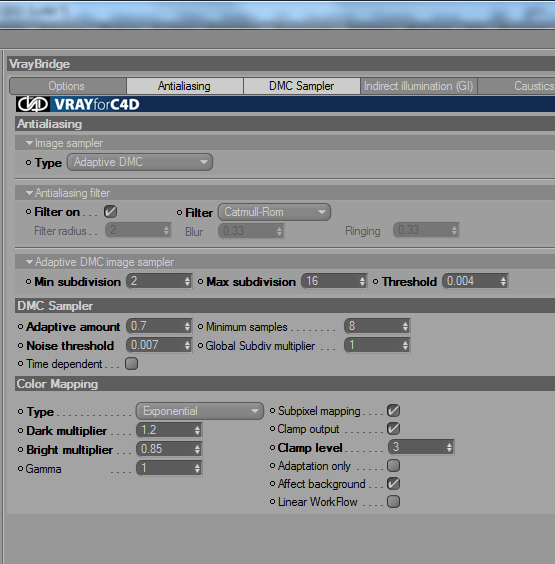
Task: Open the Antialiasing tab
Action: point(185,86)
